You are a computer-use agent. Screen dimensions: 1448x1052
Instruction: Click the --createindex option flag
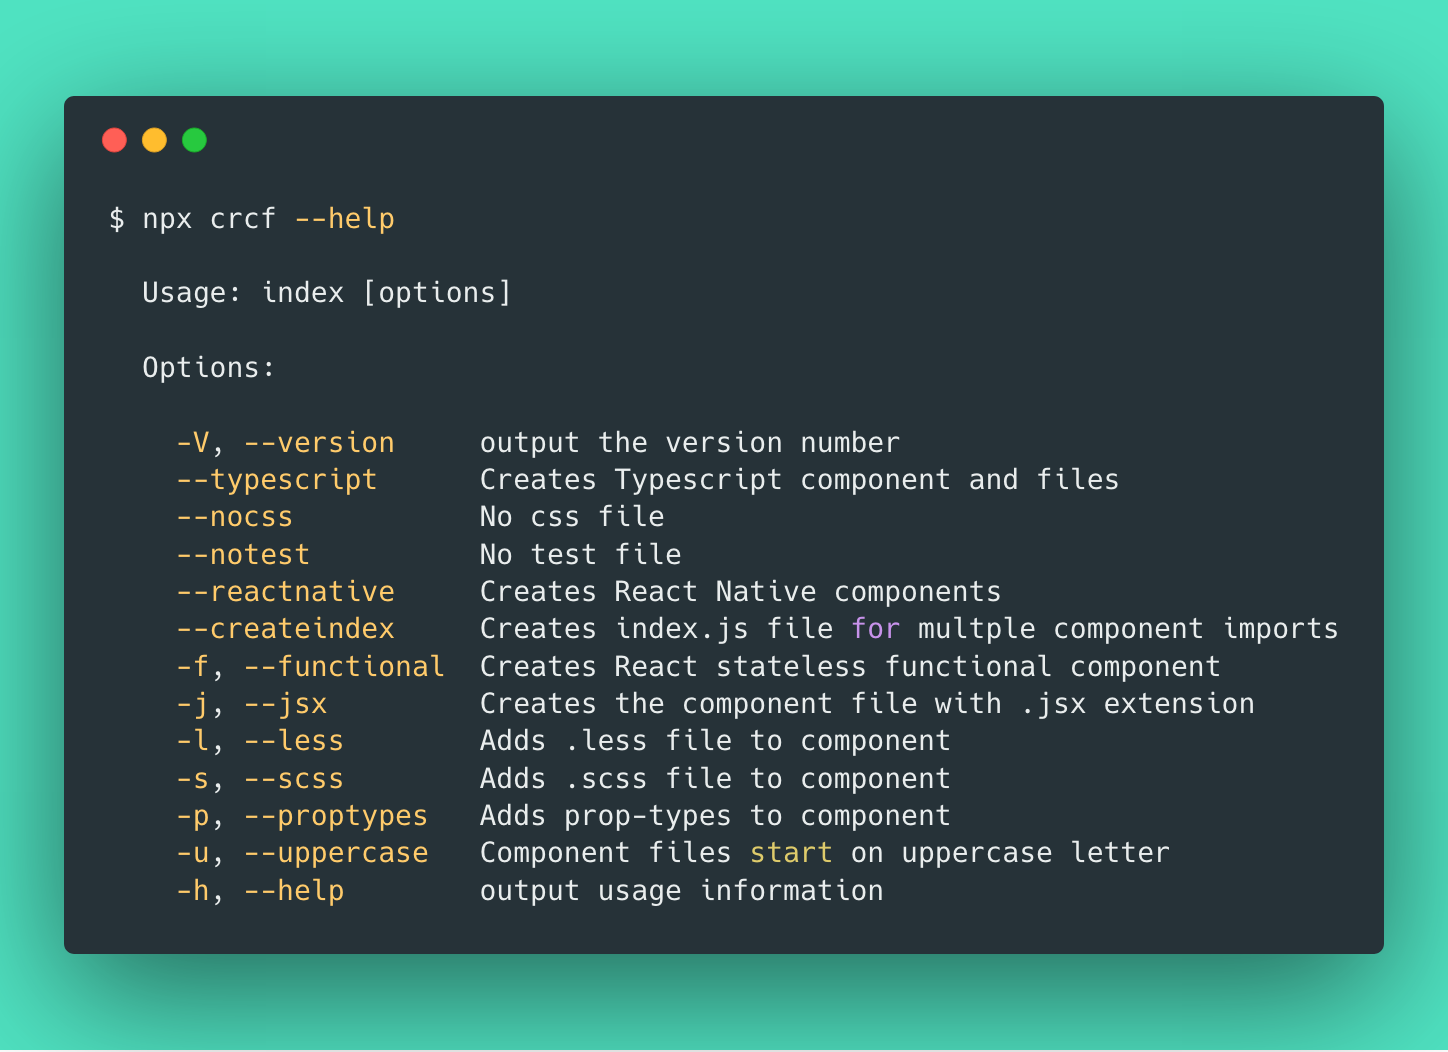coord(285,629)
